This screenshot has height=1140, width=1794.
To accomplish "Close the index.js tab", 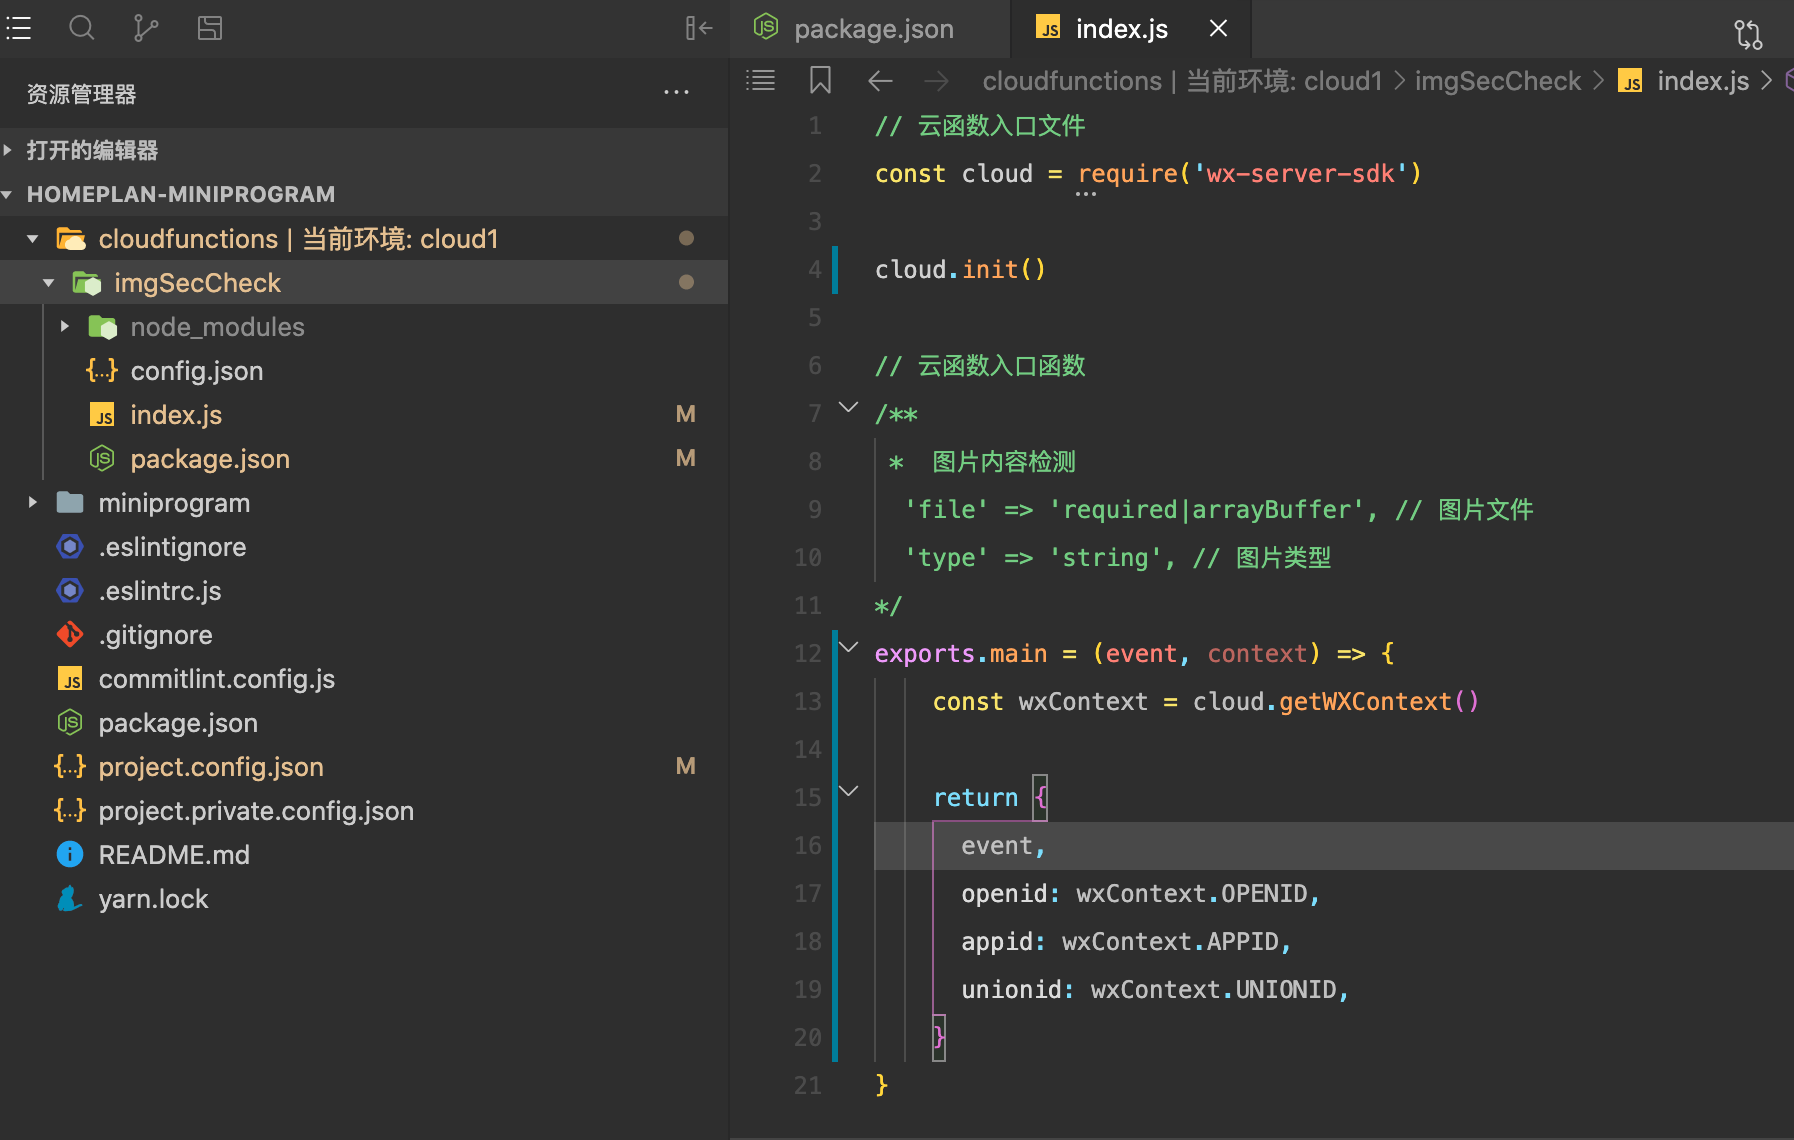I will [x=1218, y=29].
